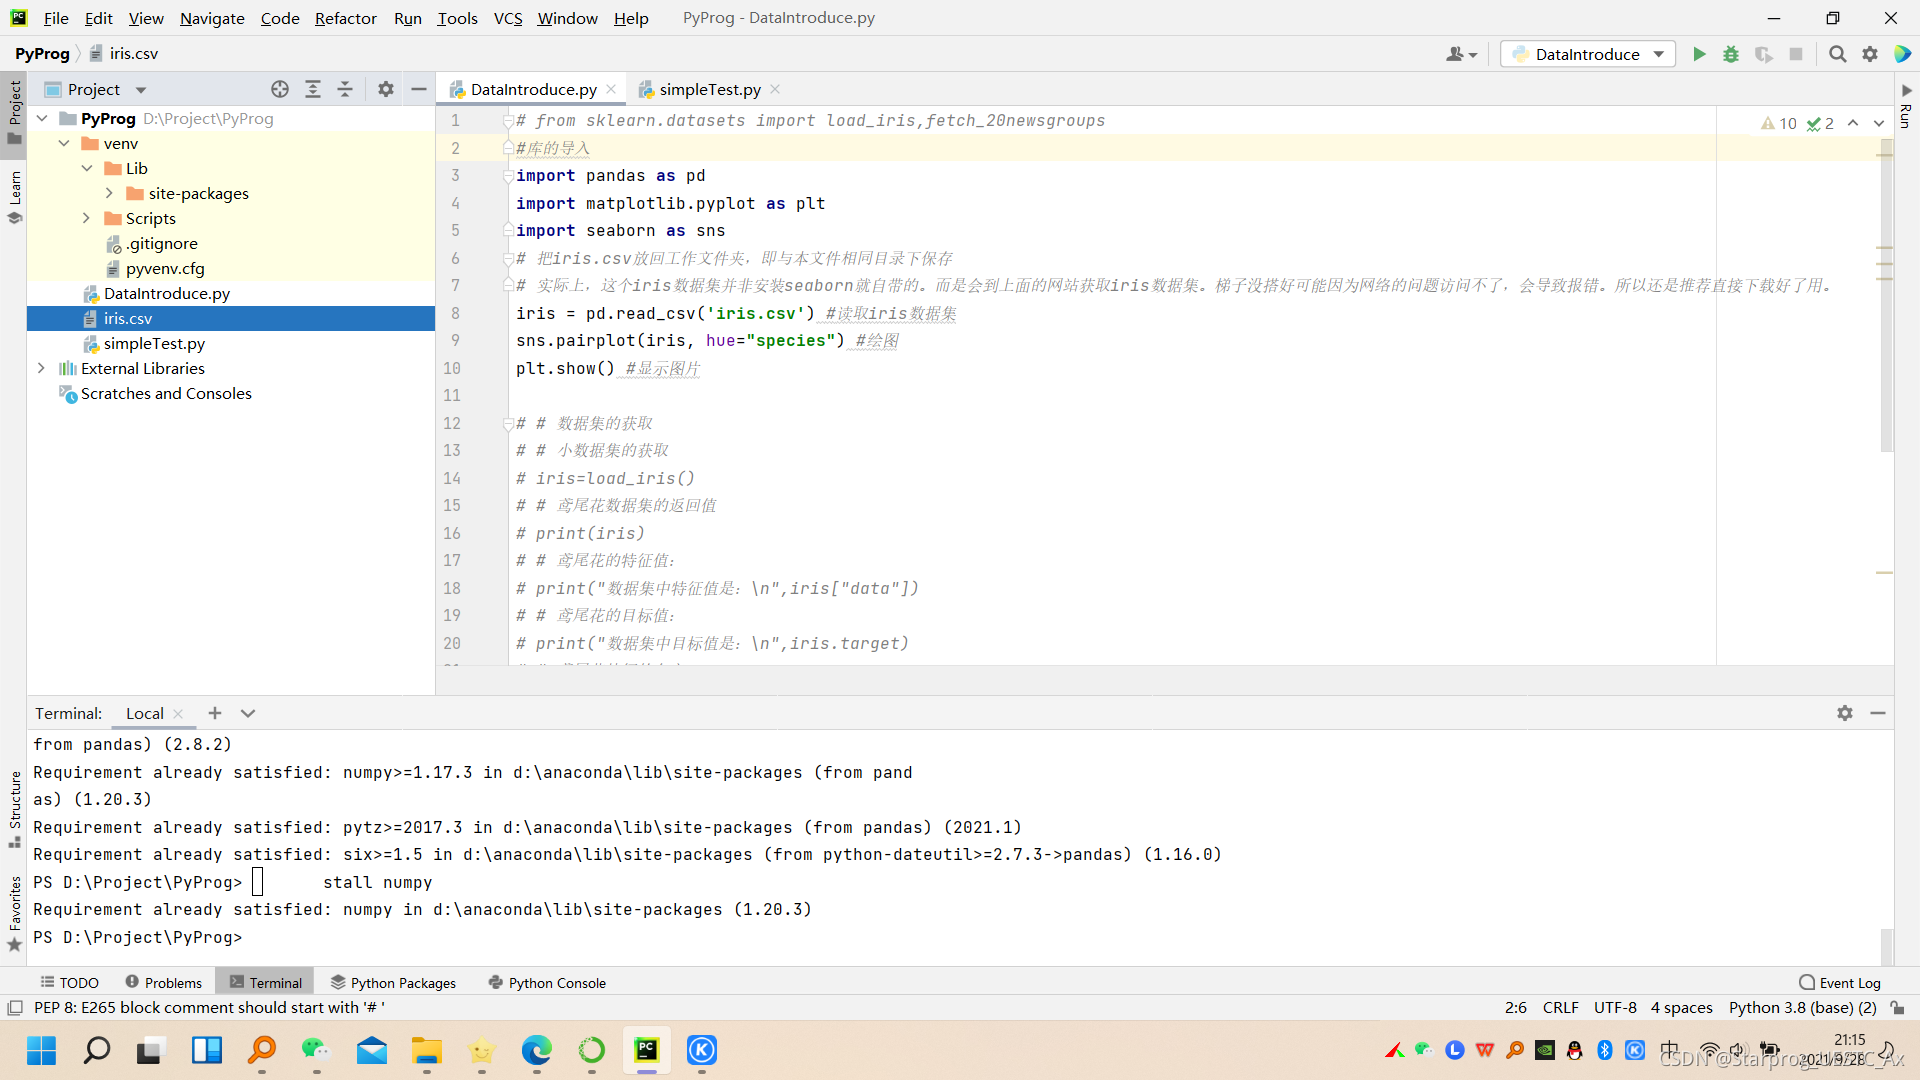Viewport: 1920px width, 1080px height.
Task: Open the Python Packages tool window
Action: click(393, 983)
